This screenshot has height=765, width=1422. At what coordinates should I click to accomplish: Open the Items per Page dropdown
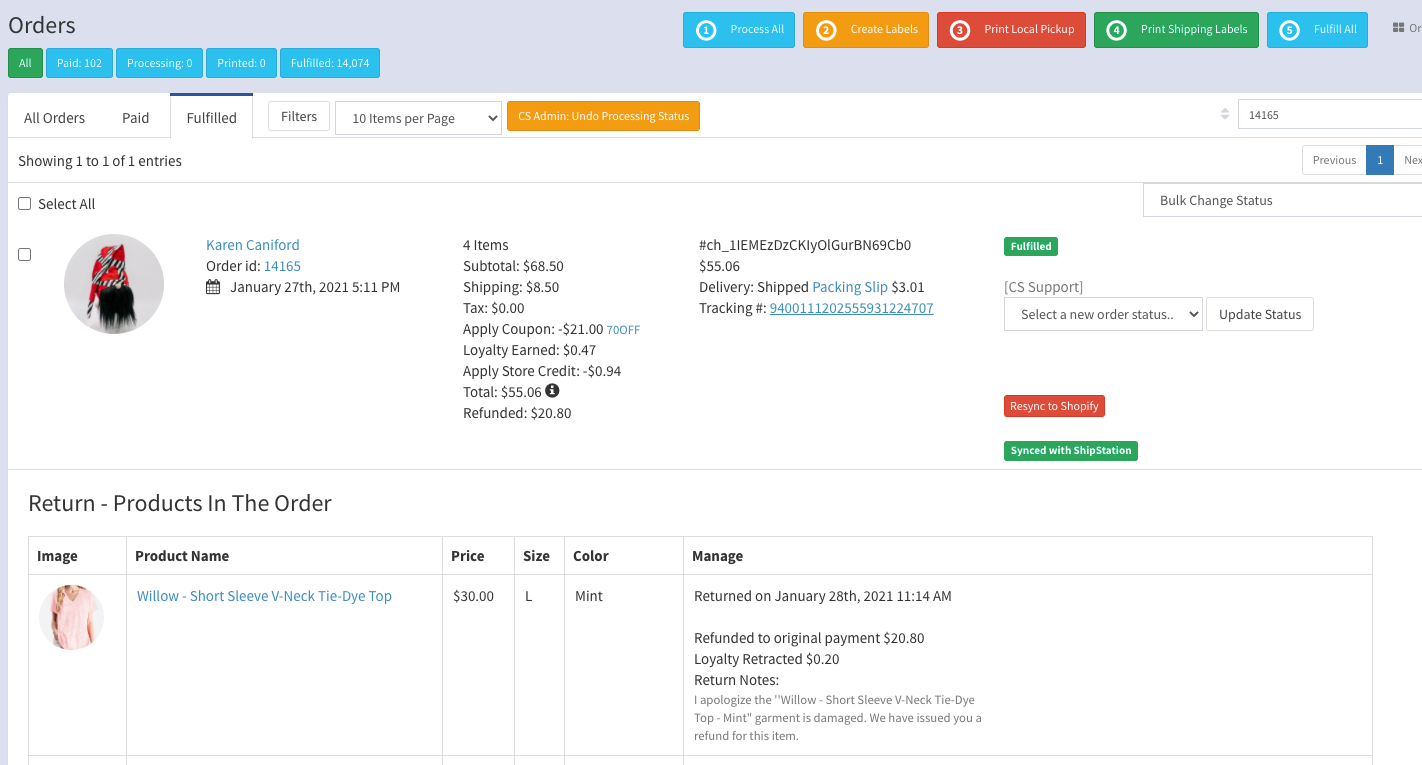tap(418, 118)
